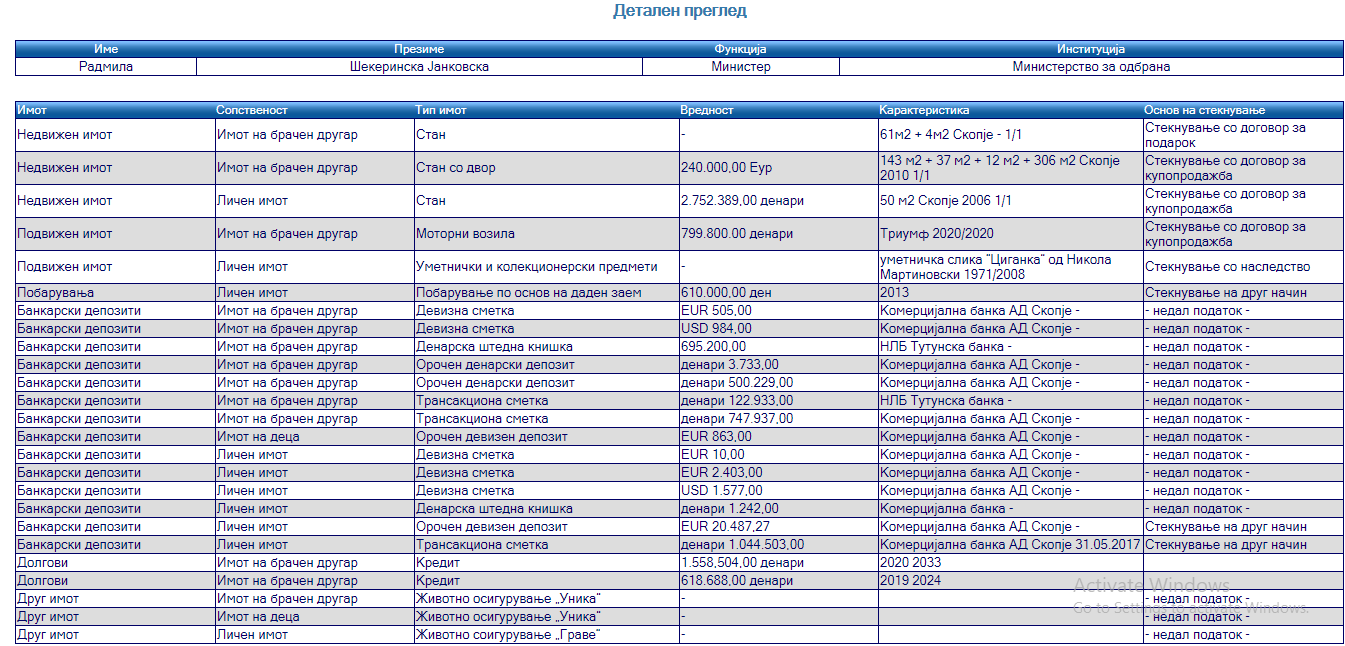Viewport: 1345px width, 646px height.
Task: Click "Уметнички и колекционерски предмети" cell
Action: tap(547, 267)
